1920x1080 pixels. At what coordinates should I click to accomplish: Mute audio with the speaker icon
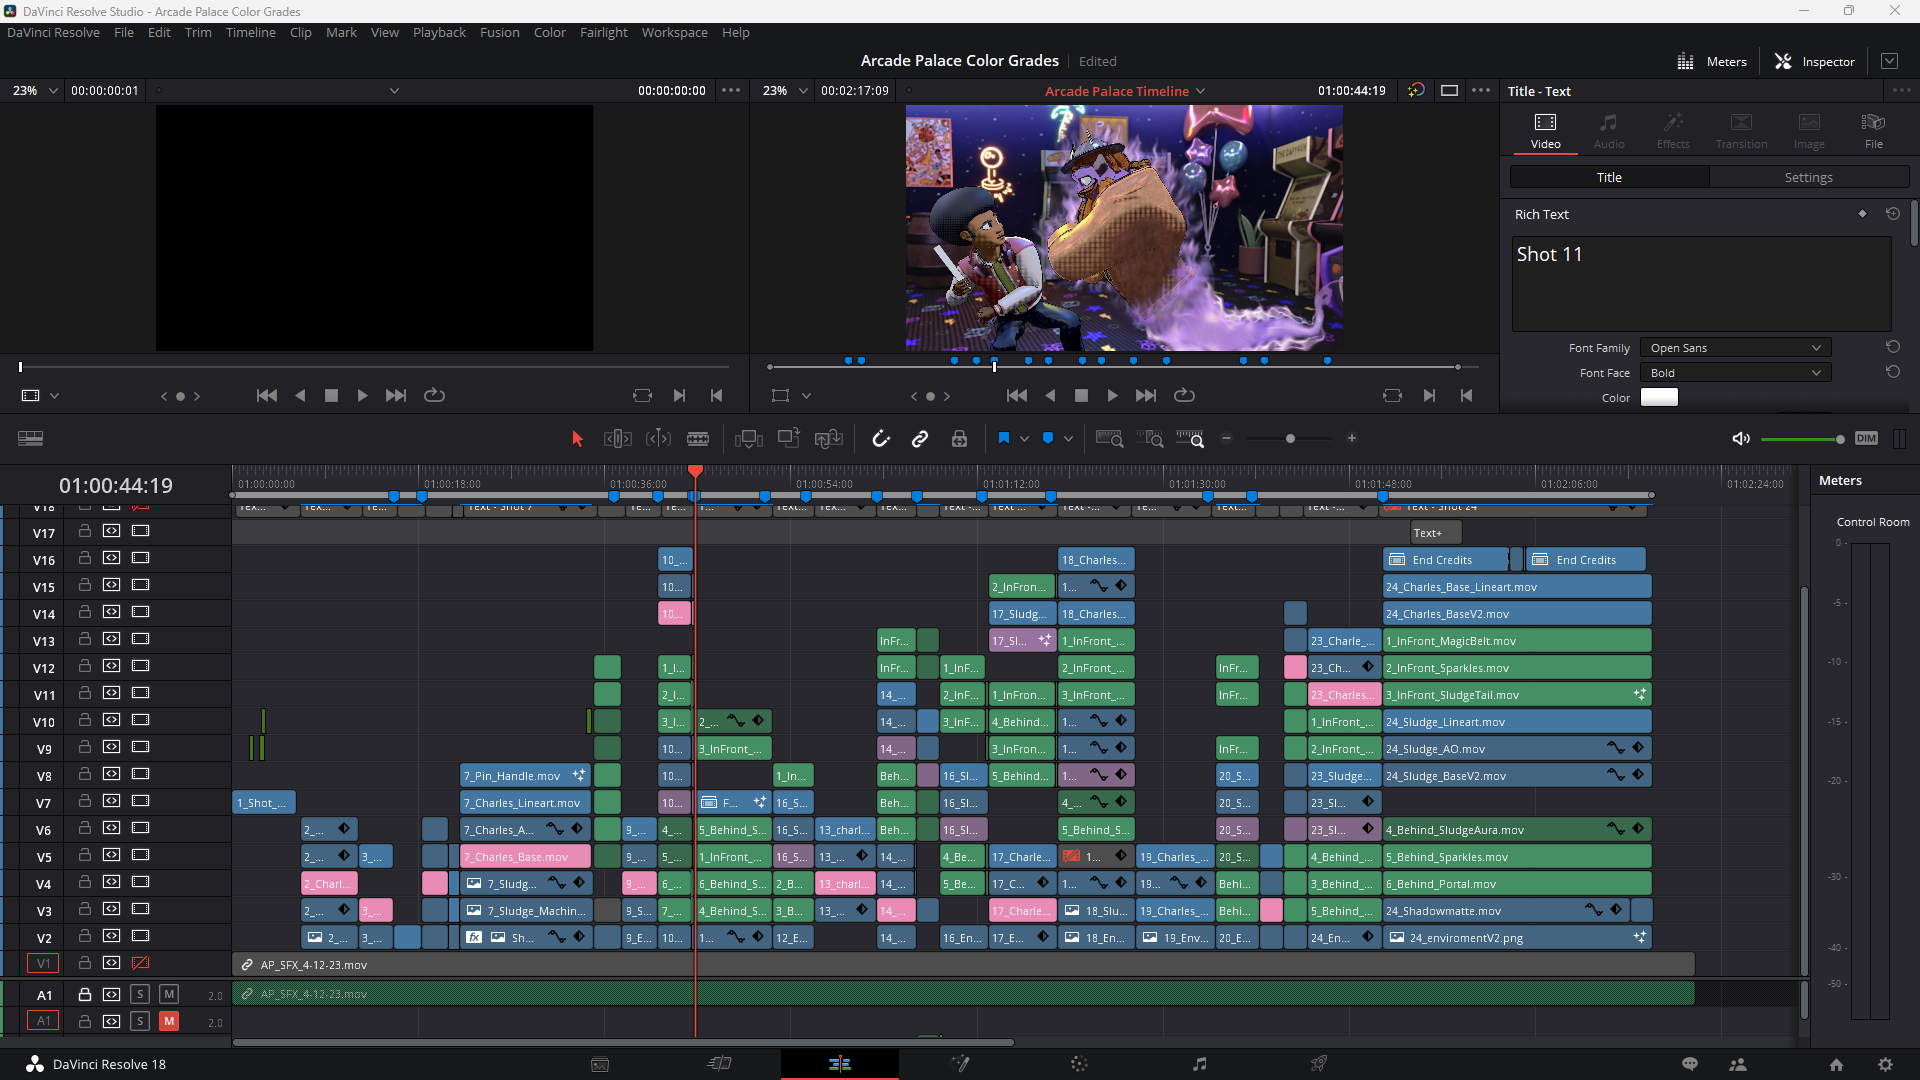coord(1740,439)
